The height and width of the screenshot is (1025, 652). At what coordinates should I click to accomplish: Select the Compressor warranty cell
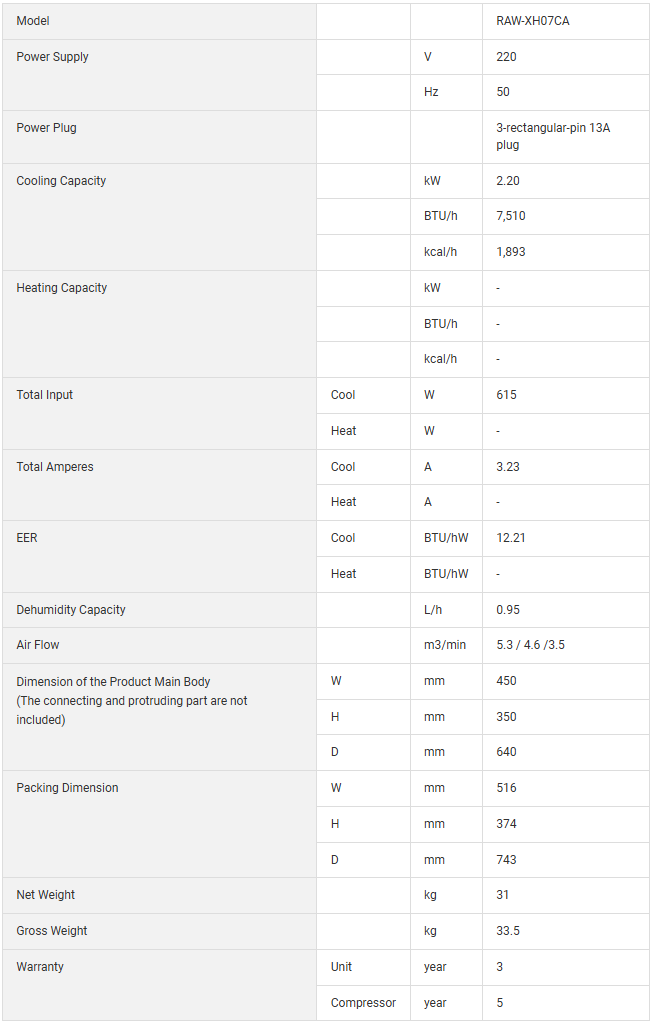click(x=363, y=1003)
